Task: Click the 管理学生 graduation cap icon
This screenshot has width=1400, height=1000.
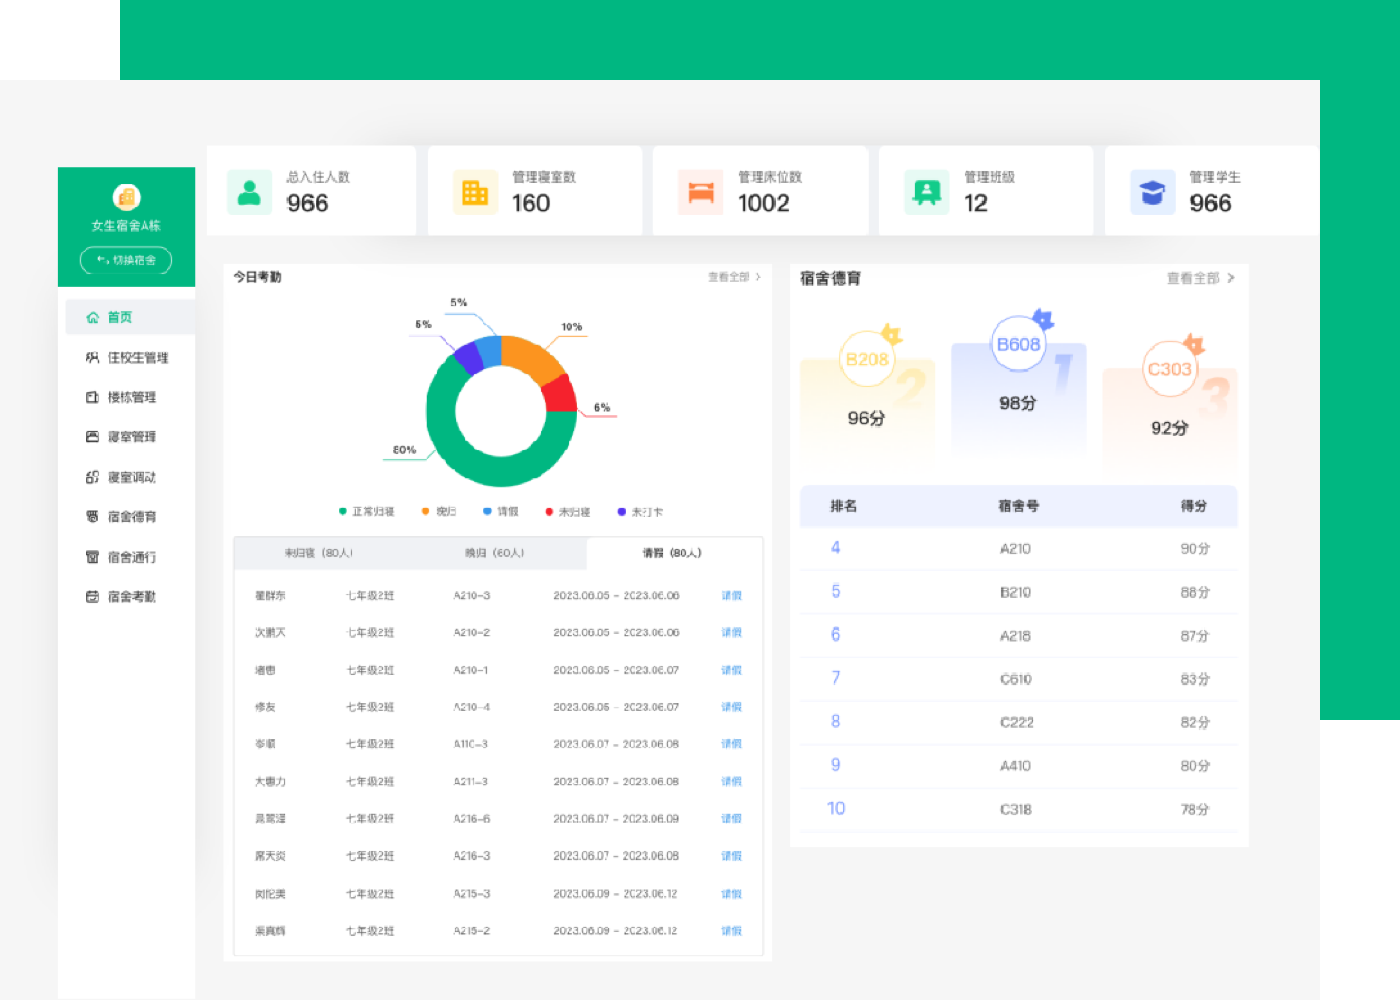Action: point(1152,191)
